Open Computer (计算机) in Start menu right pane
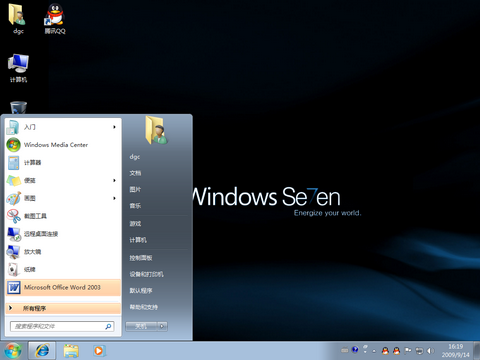The width and height of the screenshot is (480, 360). [138, 240]
